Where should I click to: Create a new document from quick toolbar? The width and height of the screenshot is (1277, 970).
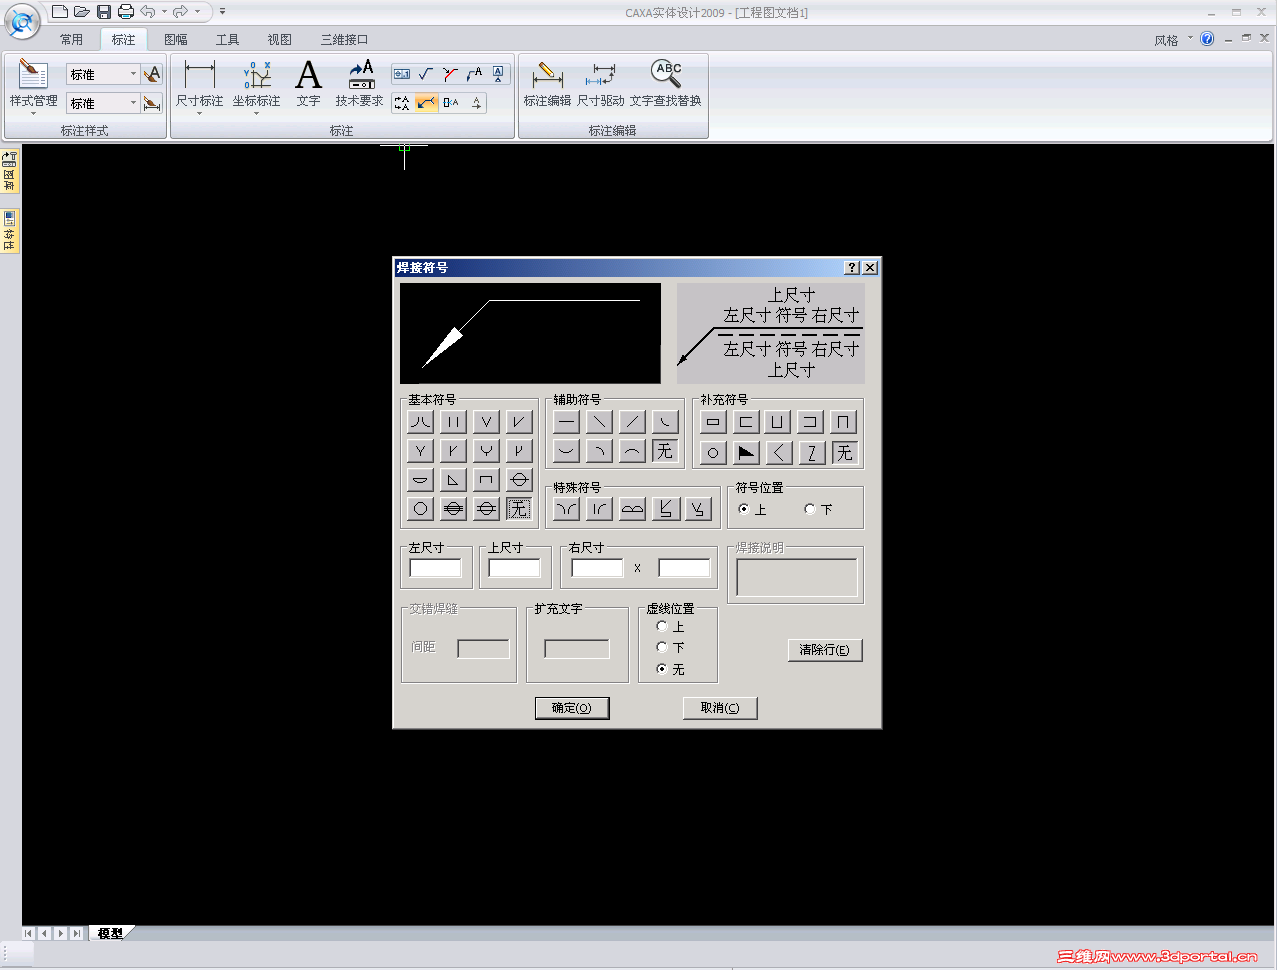60,12
